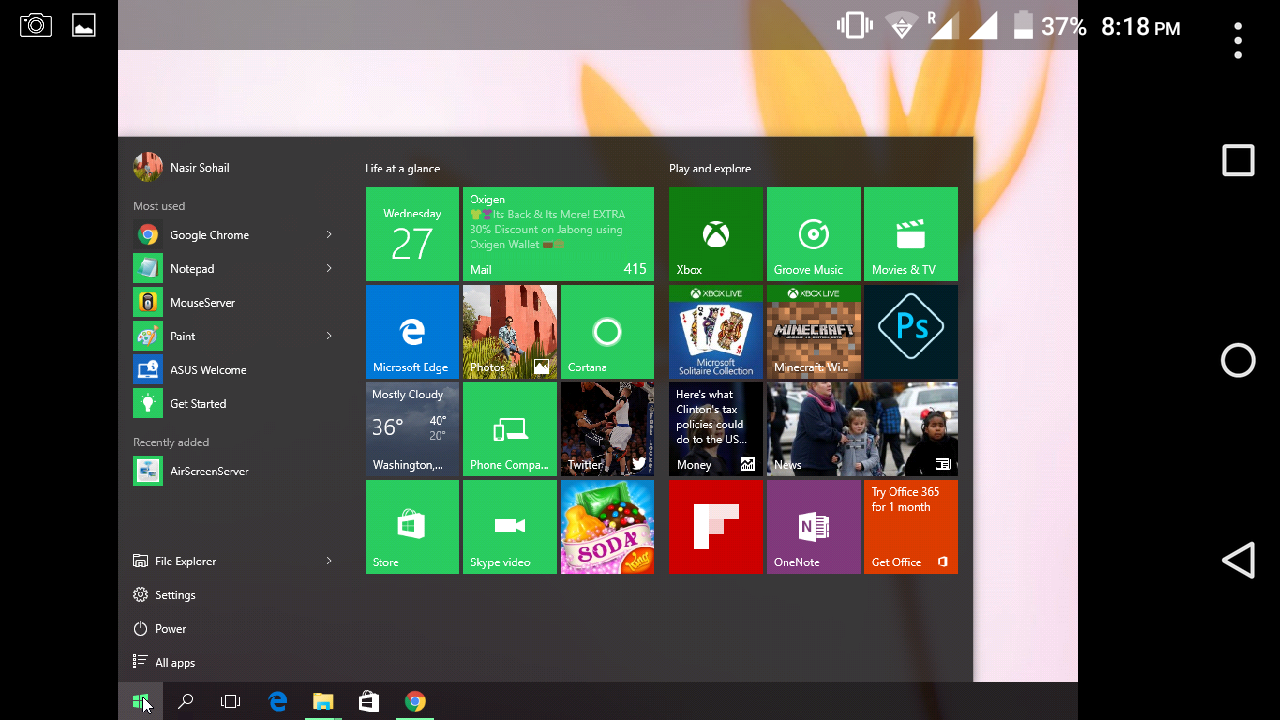Open the Calendar tile showing Wednesday 27
Viewport: 1280px width, 720px height.
[412, 234]
